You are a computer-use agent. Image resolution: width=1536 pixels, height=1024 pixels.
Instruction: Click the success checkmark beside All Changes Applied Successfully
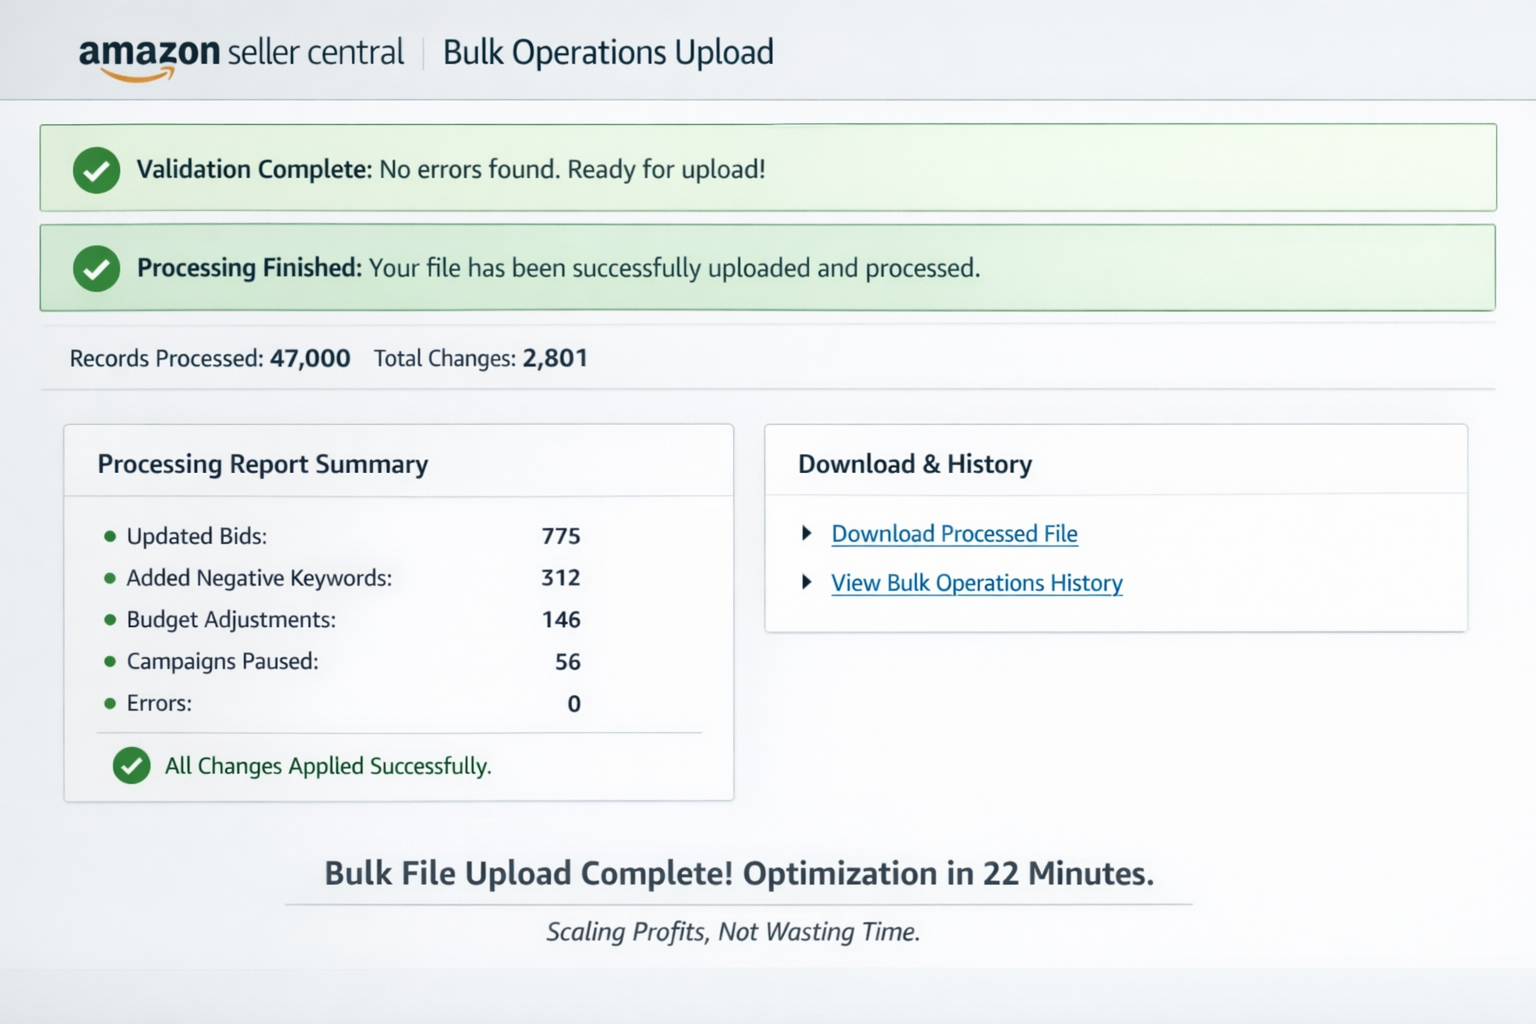(131, 765)
